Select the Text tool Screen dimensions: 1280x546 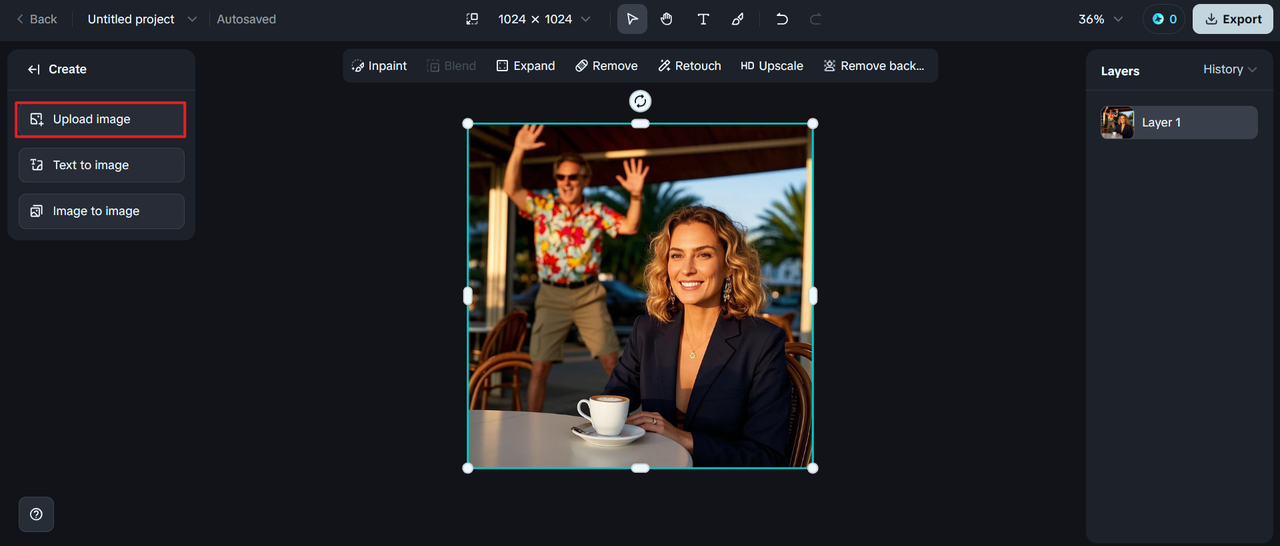pyautogui.click(x=703, y=19)
